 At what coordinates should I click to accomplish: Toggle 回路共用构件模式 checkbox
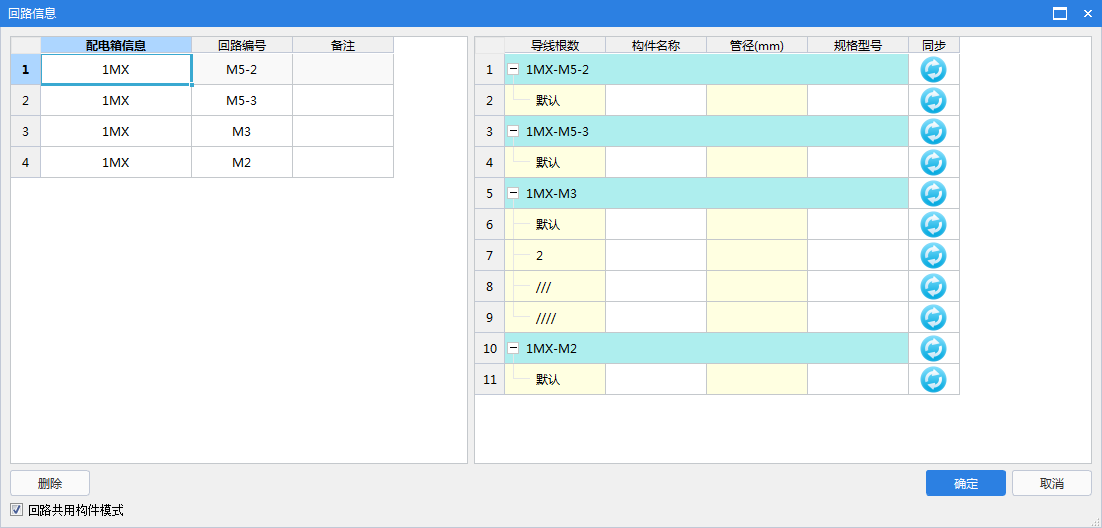(16, 510)
